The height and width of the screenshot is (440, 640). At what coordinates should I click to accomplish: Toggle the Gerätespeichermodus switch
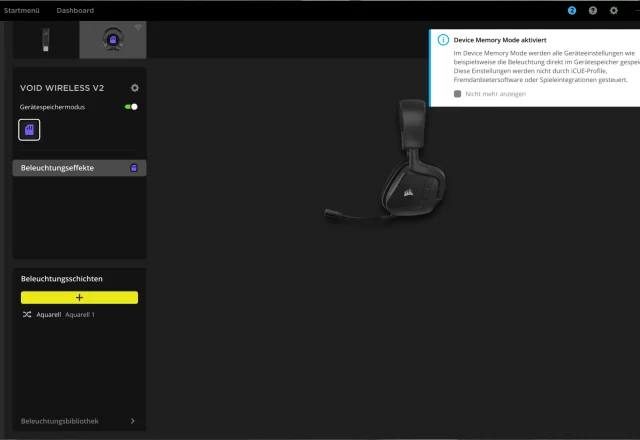coord(131,106)
